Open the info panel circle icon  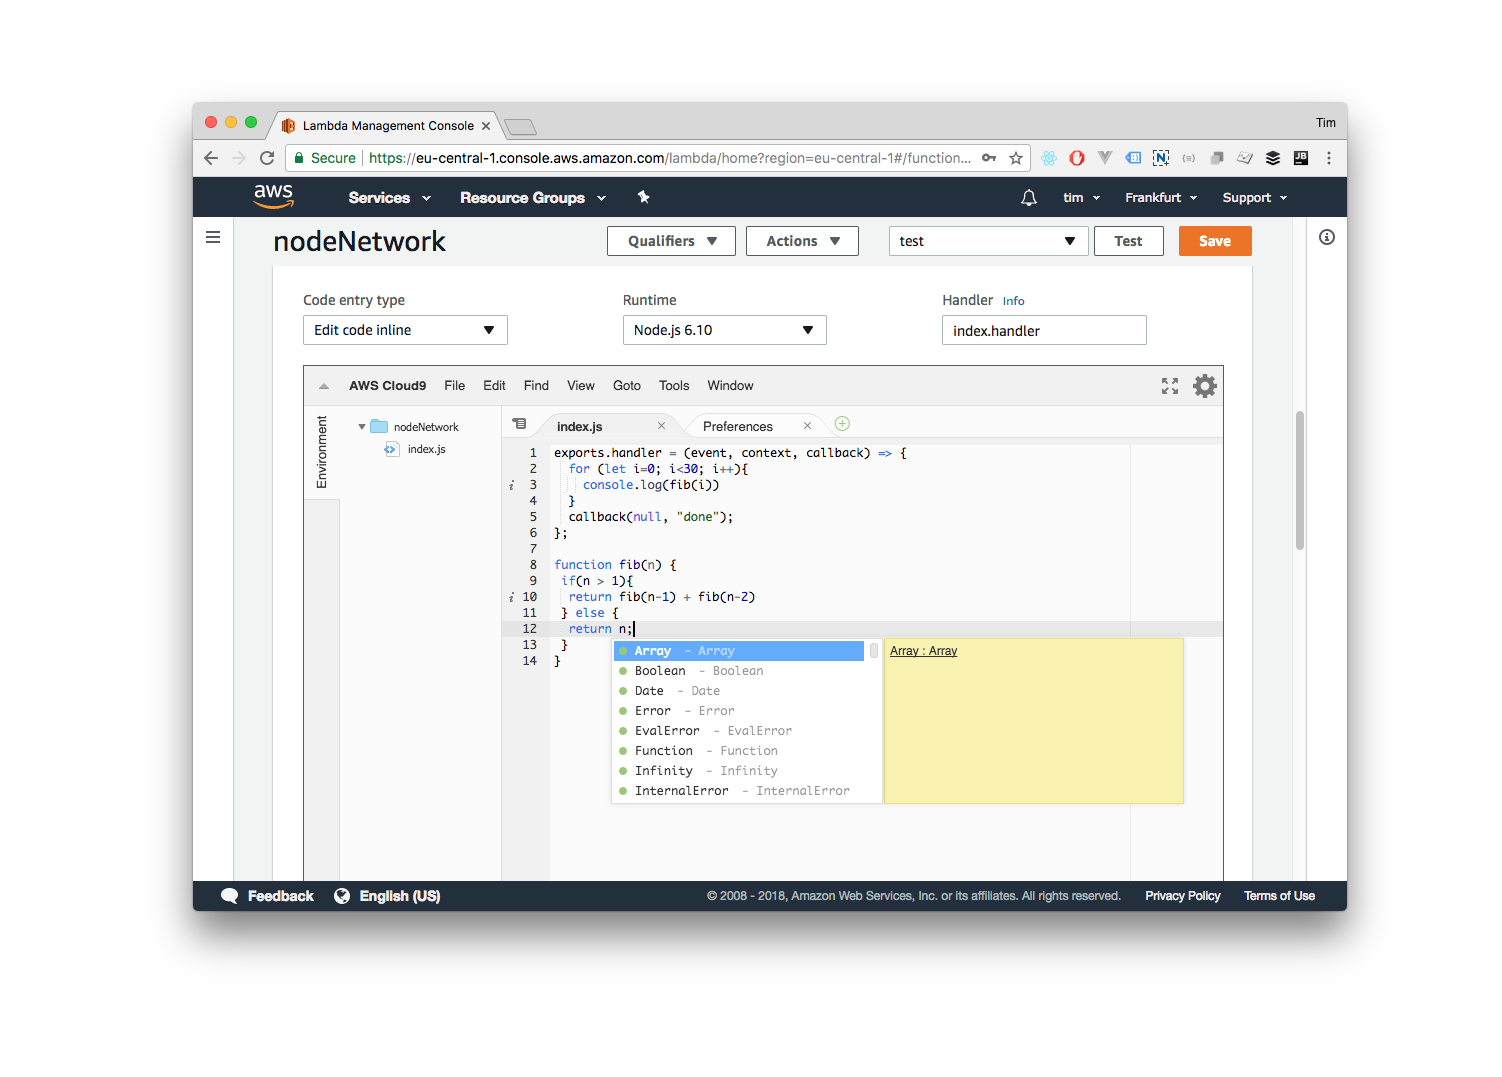[x=1327, y=237]
